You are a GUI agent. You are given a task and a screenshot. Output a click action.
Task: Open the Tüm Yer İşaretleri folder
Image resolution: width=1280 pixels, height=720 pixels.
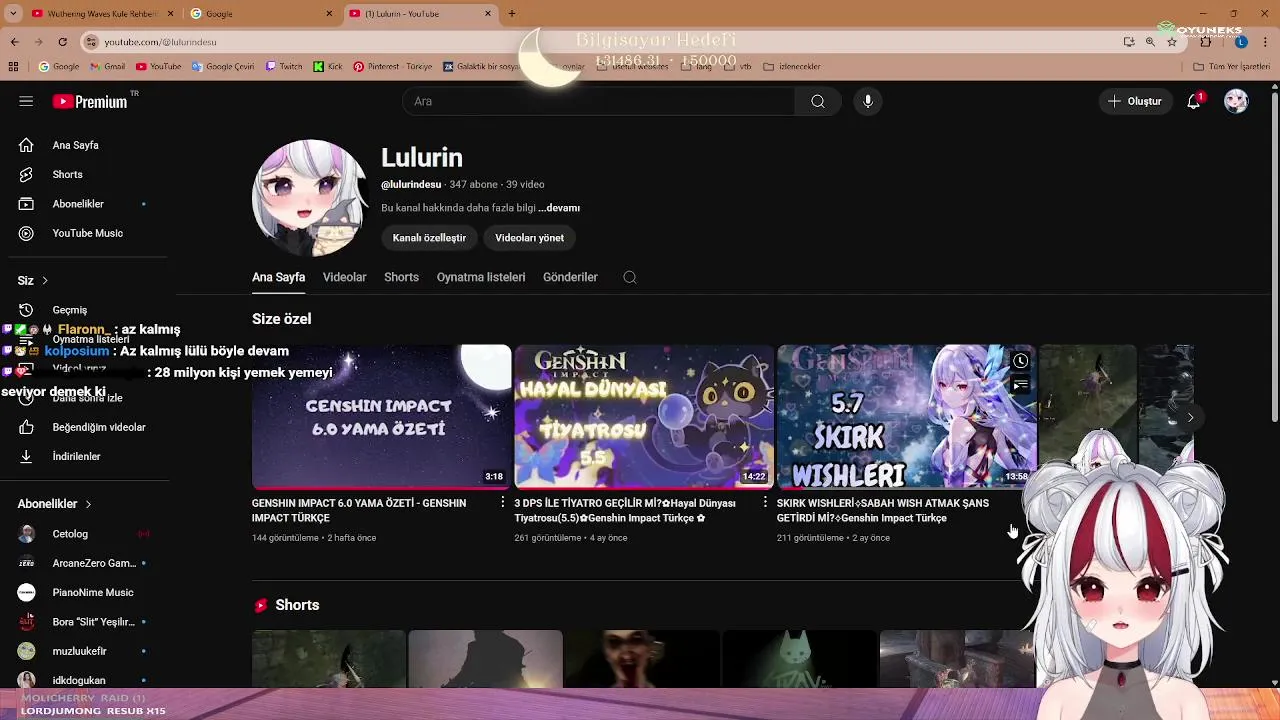[x=1231, y=67]
